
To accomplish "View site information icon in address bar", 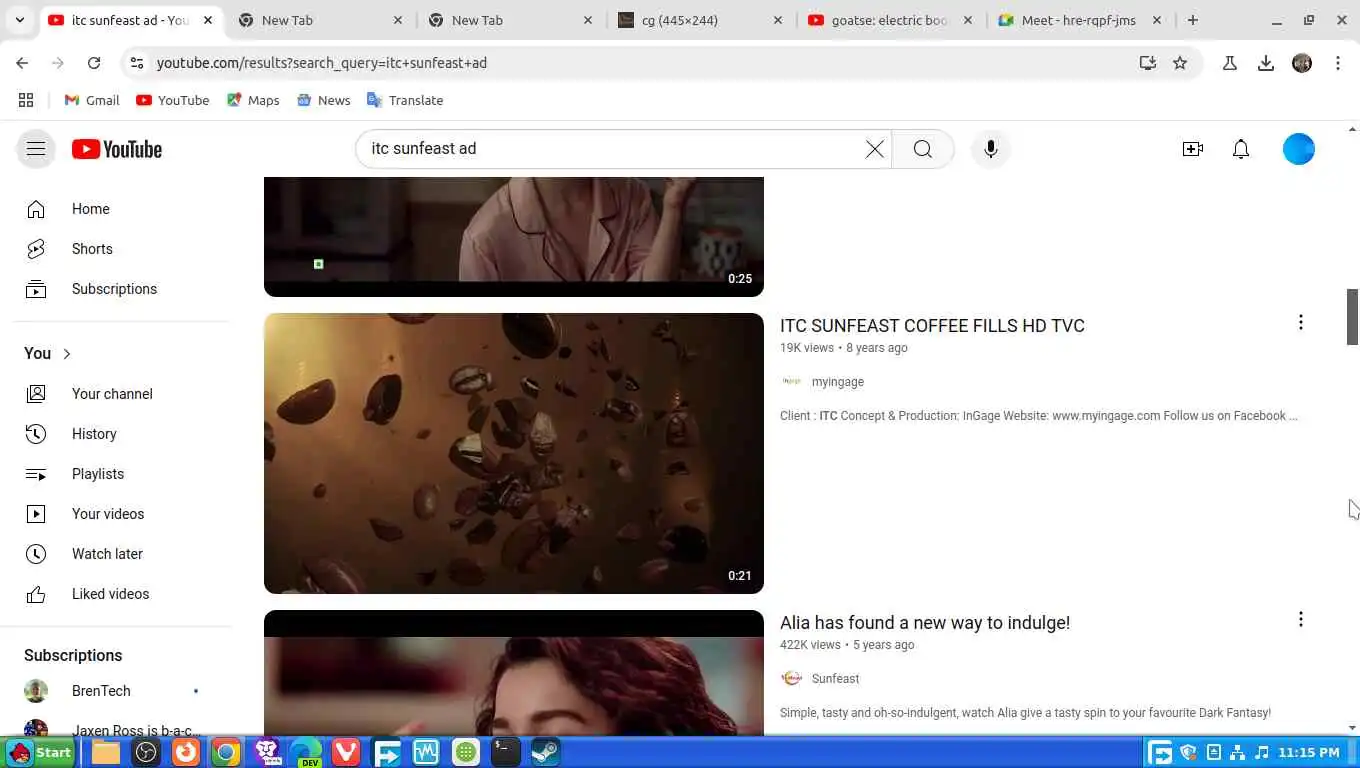I will click(x=137, y=63).
